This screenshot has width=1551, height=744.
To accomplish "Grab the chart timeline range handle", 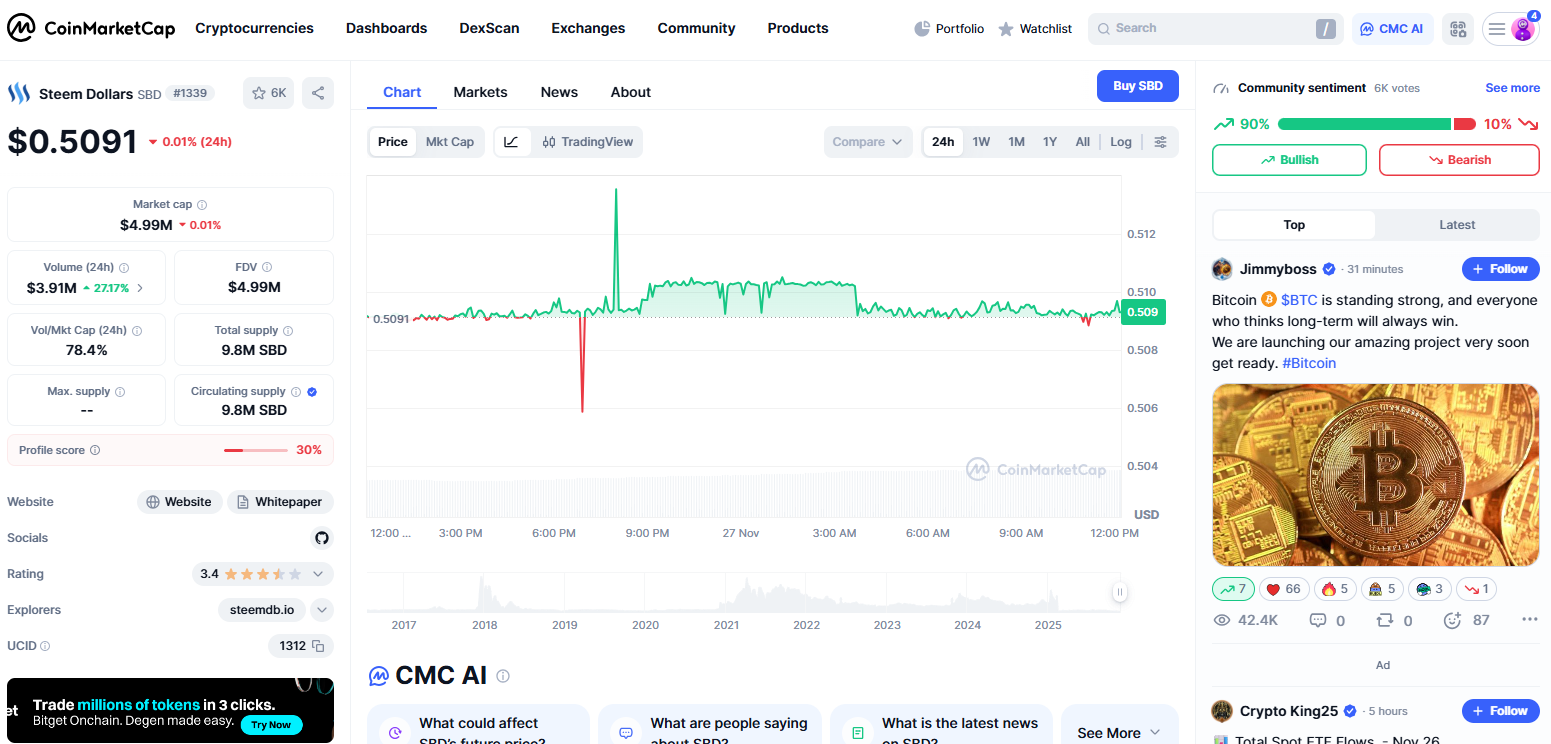I will pyautogui.click(x=1119, y=592).
